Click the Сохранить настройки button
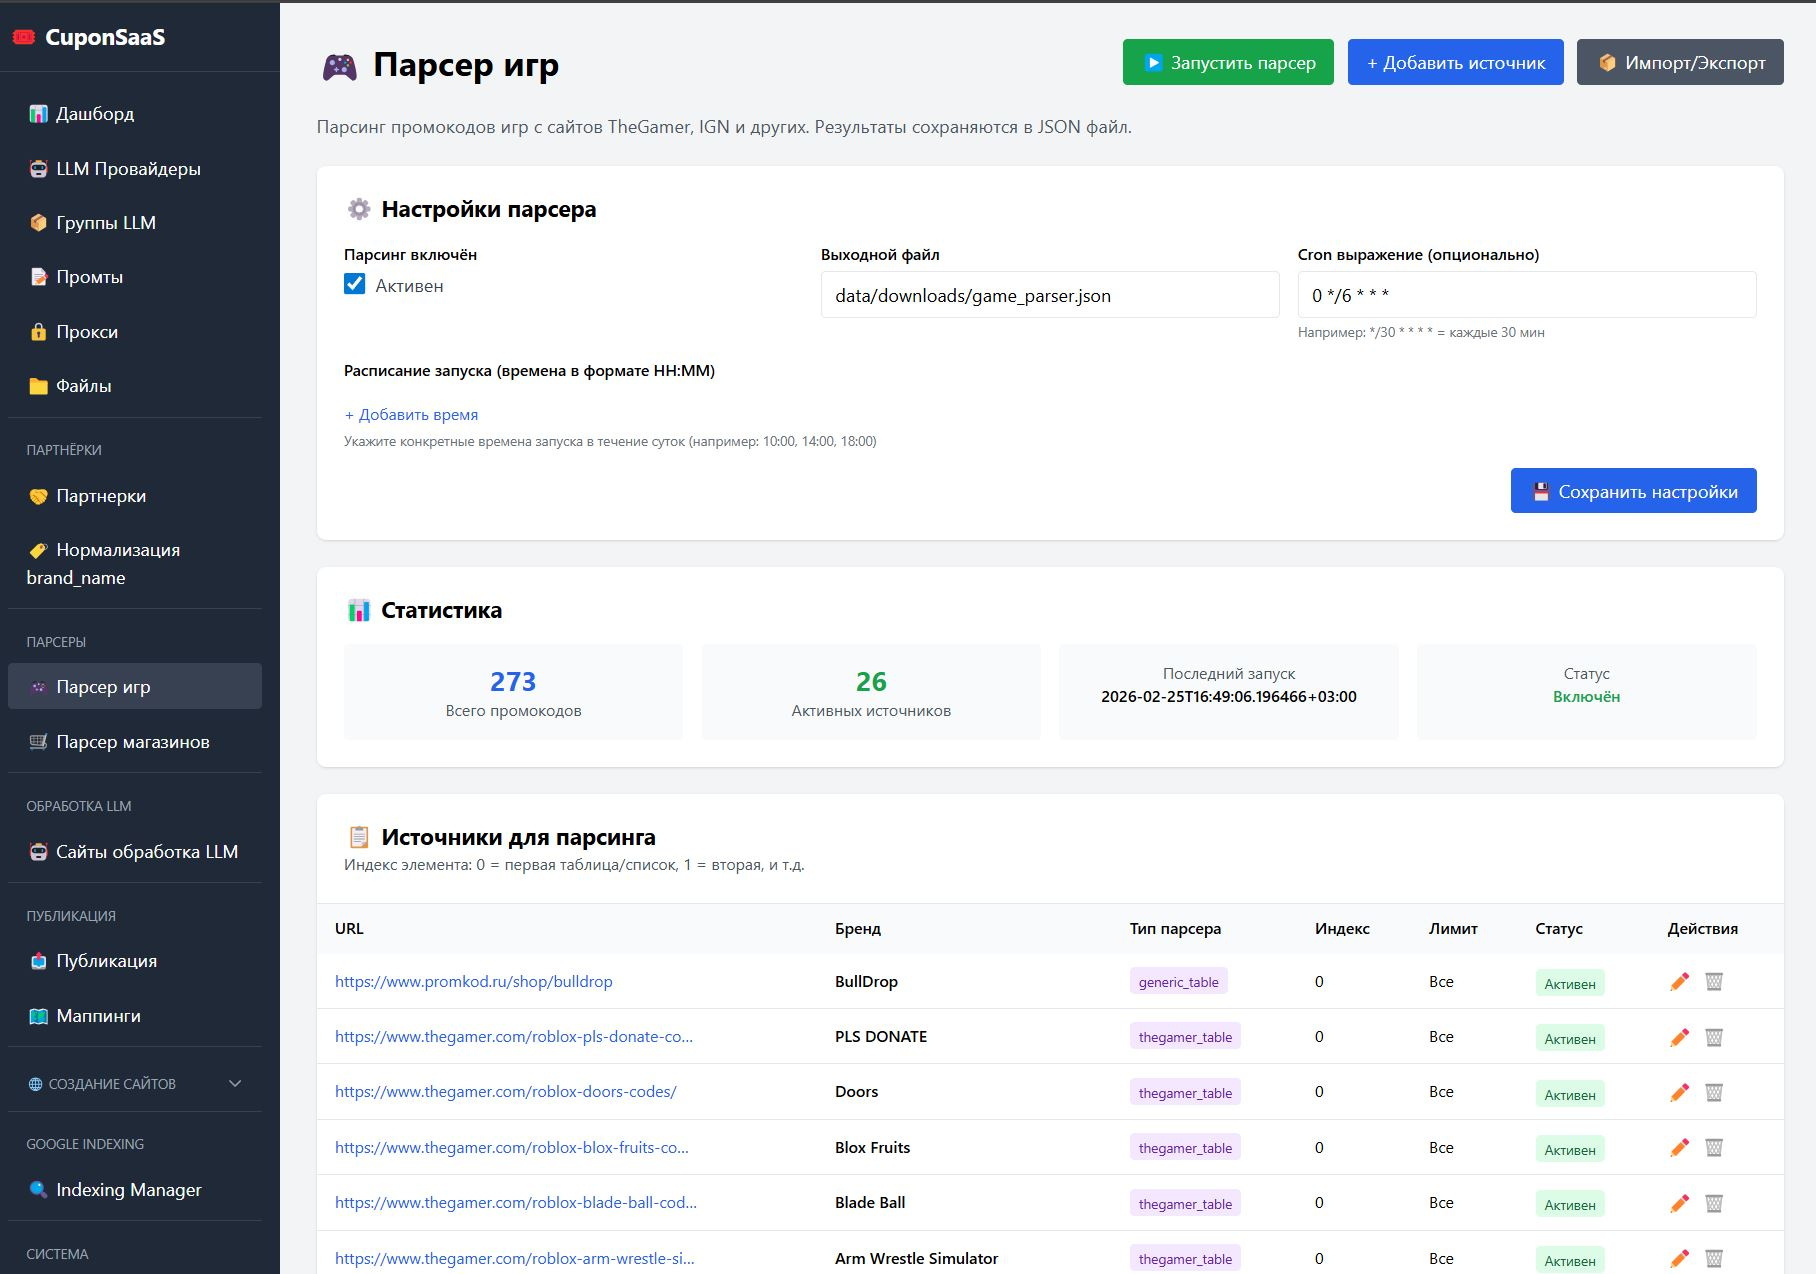The height and width of the screenshot is (1274, 1816). [1633, 491]
